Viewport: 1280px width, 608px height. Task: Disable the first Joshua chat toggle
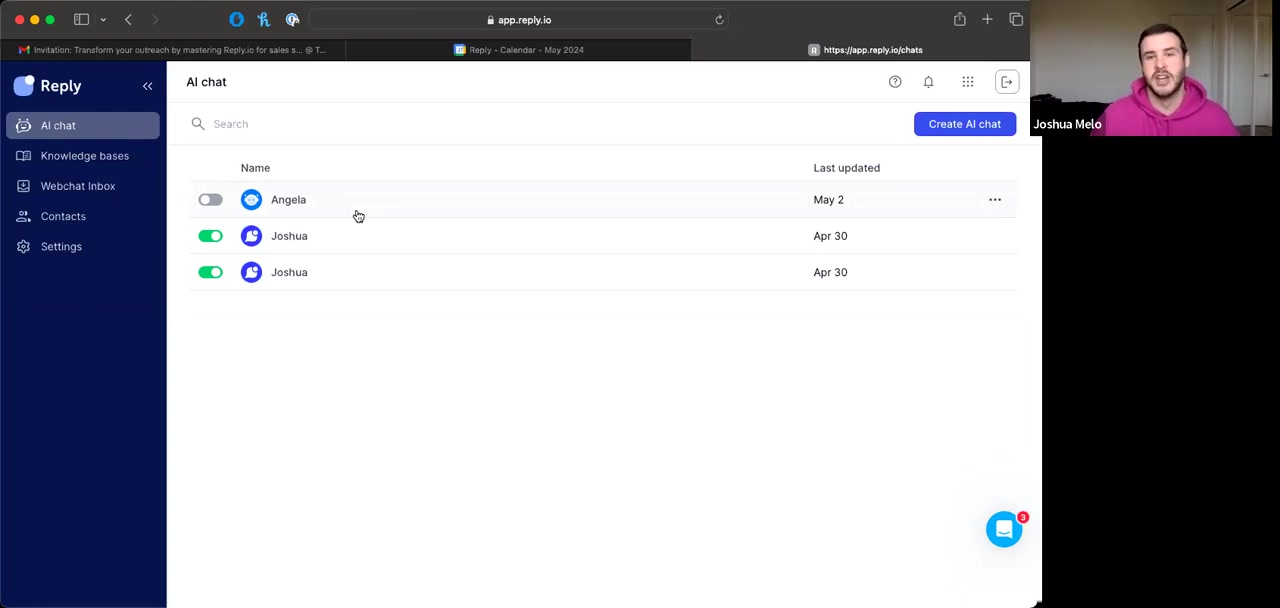pyautogui.click(x=210, y=236)
